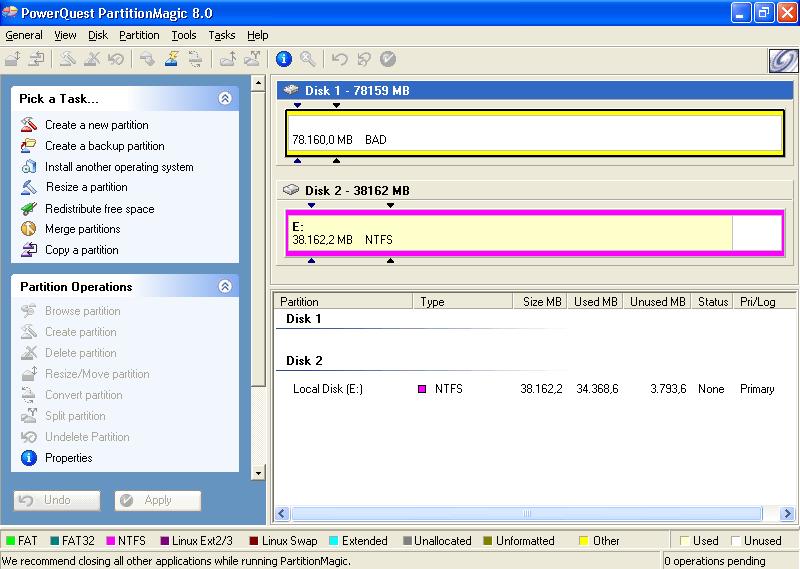
Task: Click the Unused MB column header
Action: click(x=657, y=302)
